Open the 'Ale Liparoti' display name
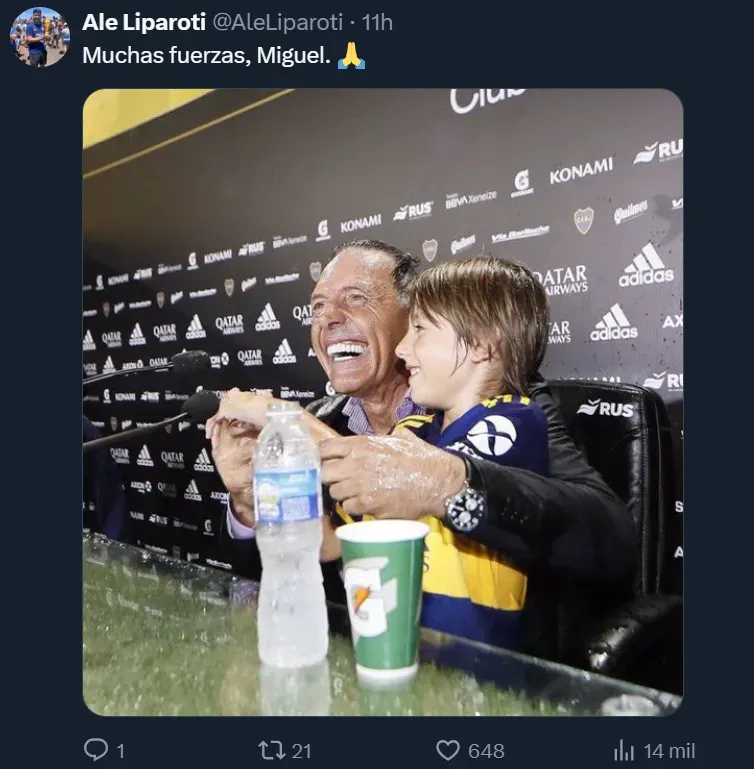The width and height of the screenshot is (754, 769). coord(144,22)
